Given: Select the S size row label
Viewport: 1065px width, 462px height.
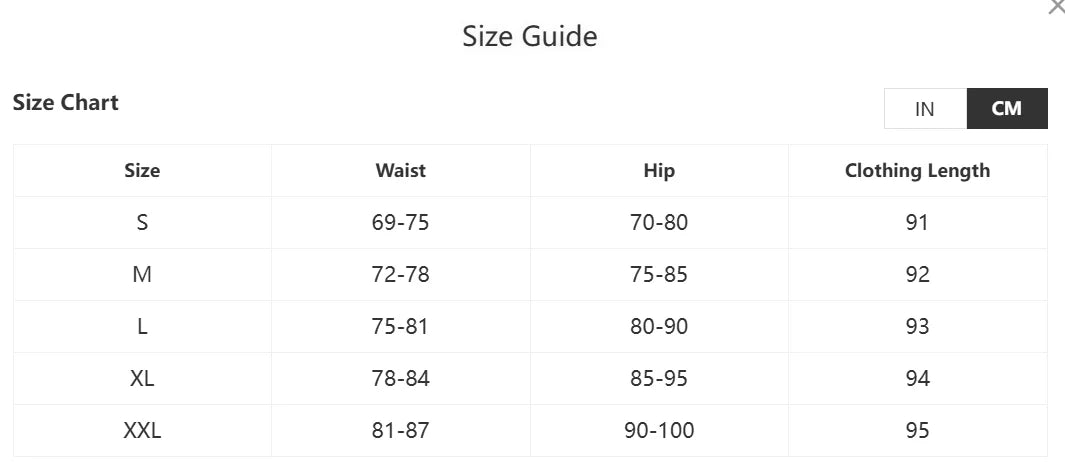Looking at the screenshot, I should 142,222.
